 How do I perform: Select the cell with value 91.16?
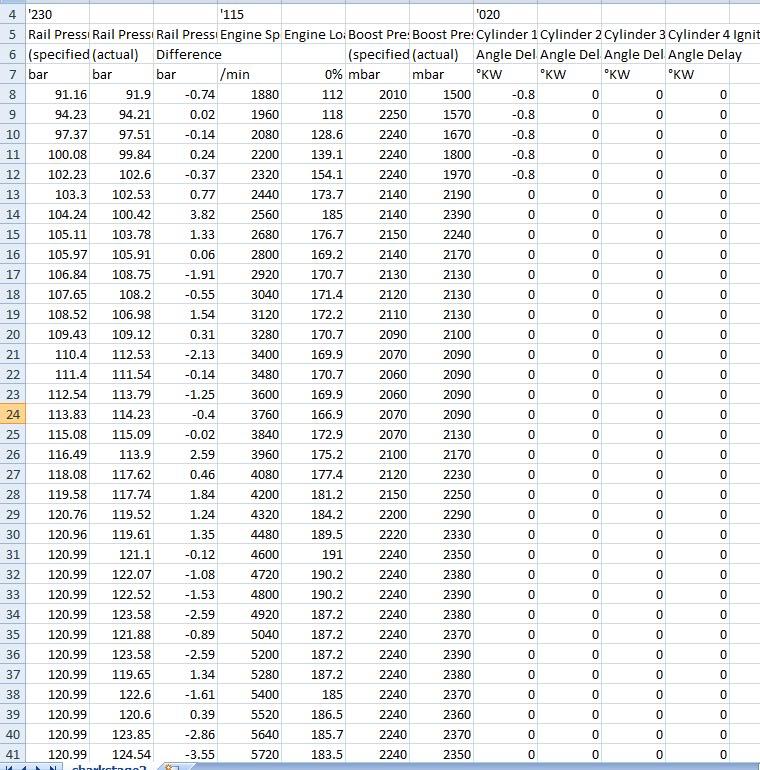pyautogui.click(x=57, y=94)
